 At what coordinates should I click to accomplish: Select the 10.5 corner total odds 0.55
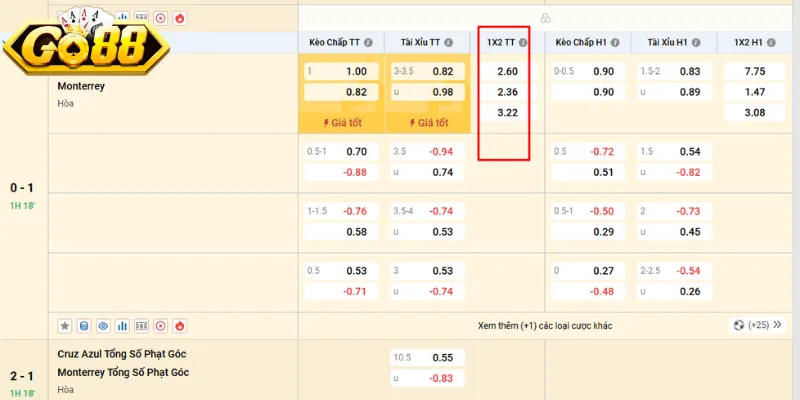click(441, 357)
